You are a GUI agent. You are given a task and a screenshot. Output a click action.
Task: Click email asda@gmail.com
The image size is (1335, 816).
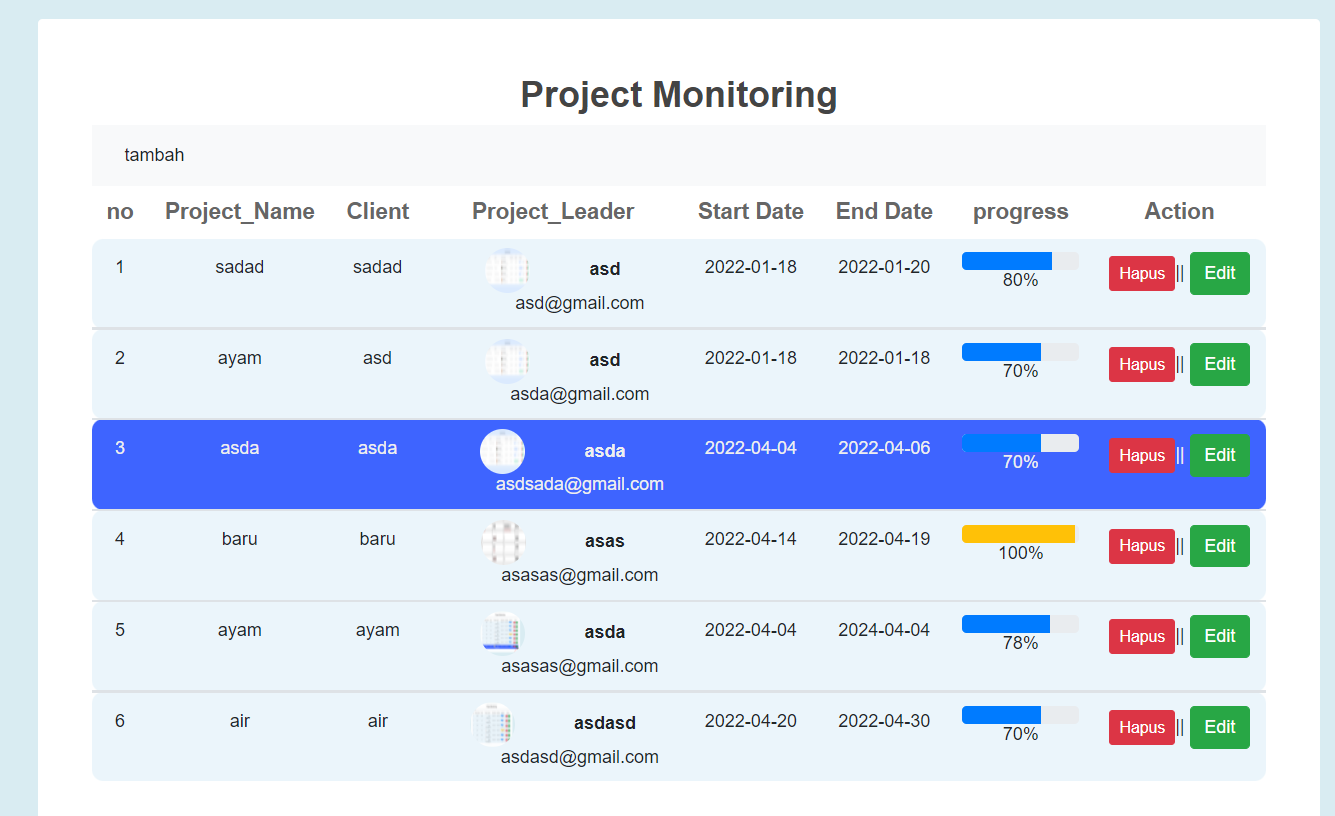(x=580, y=394)
